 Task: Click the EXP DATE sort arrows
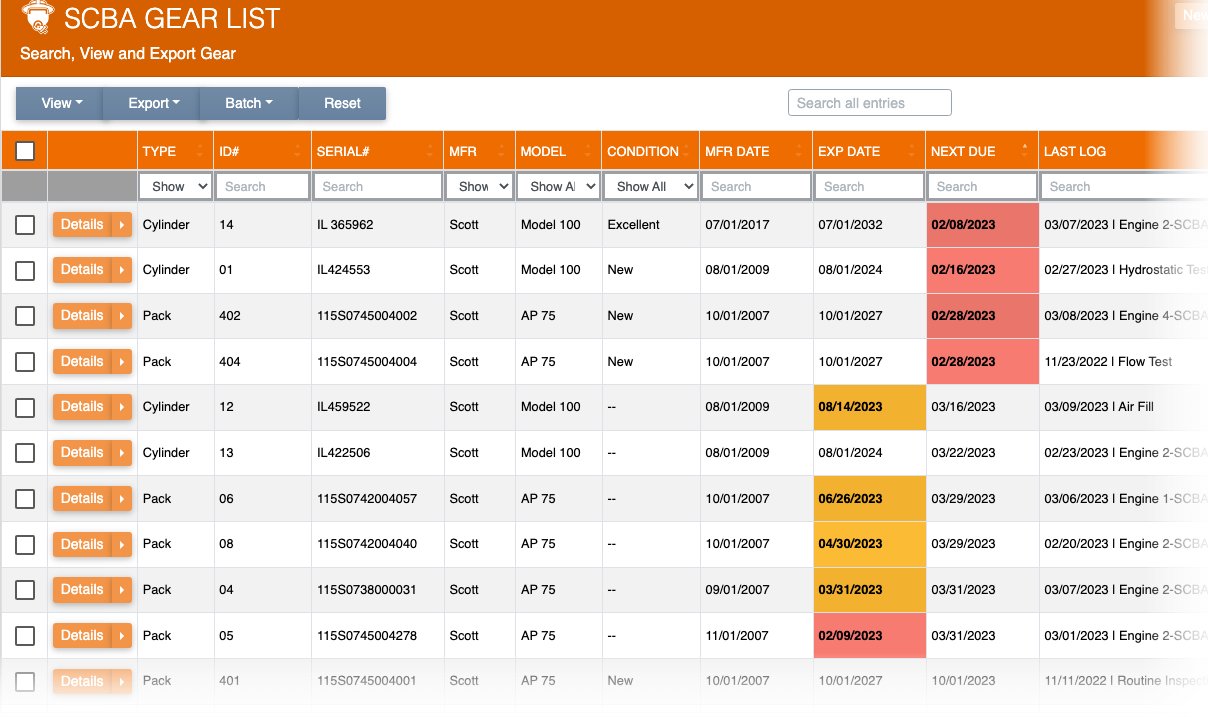[912, 151]
